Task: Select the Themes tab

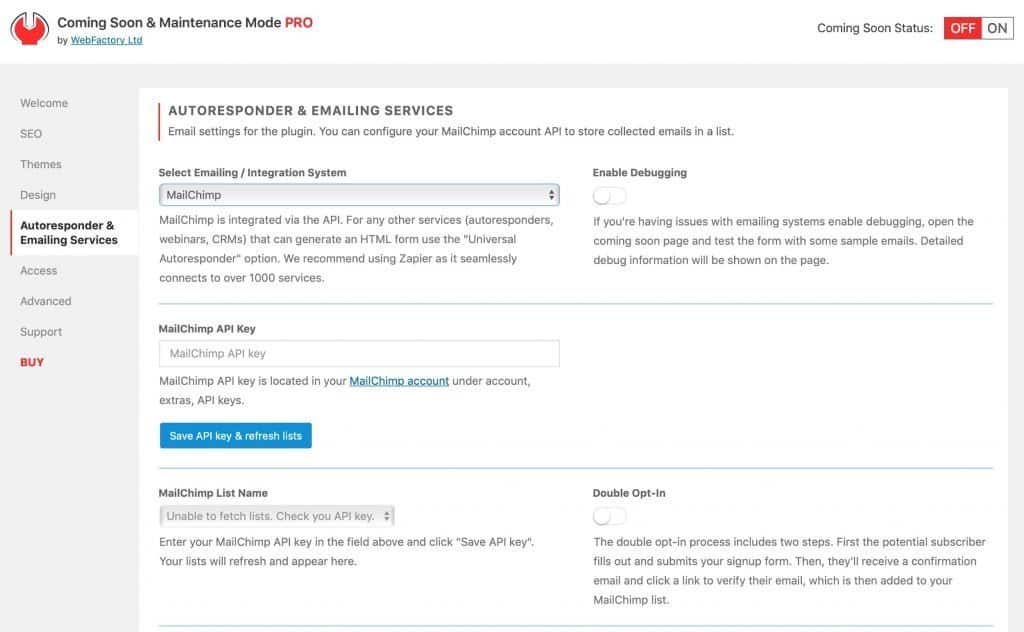Action: pos(40,165)
